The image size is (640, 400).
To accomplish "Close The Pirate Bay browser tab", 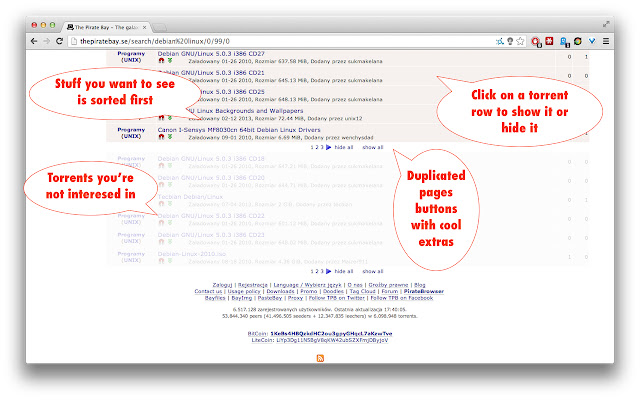I will click(144, 27).
